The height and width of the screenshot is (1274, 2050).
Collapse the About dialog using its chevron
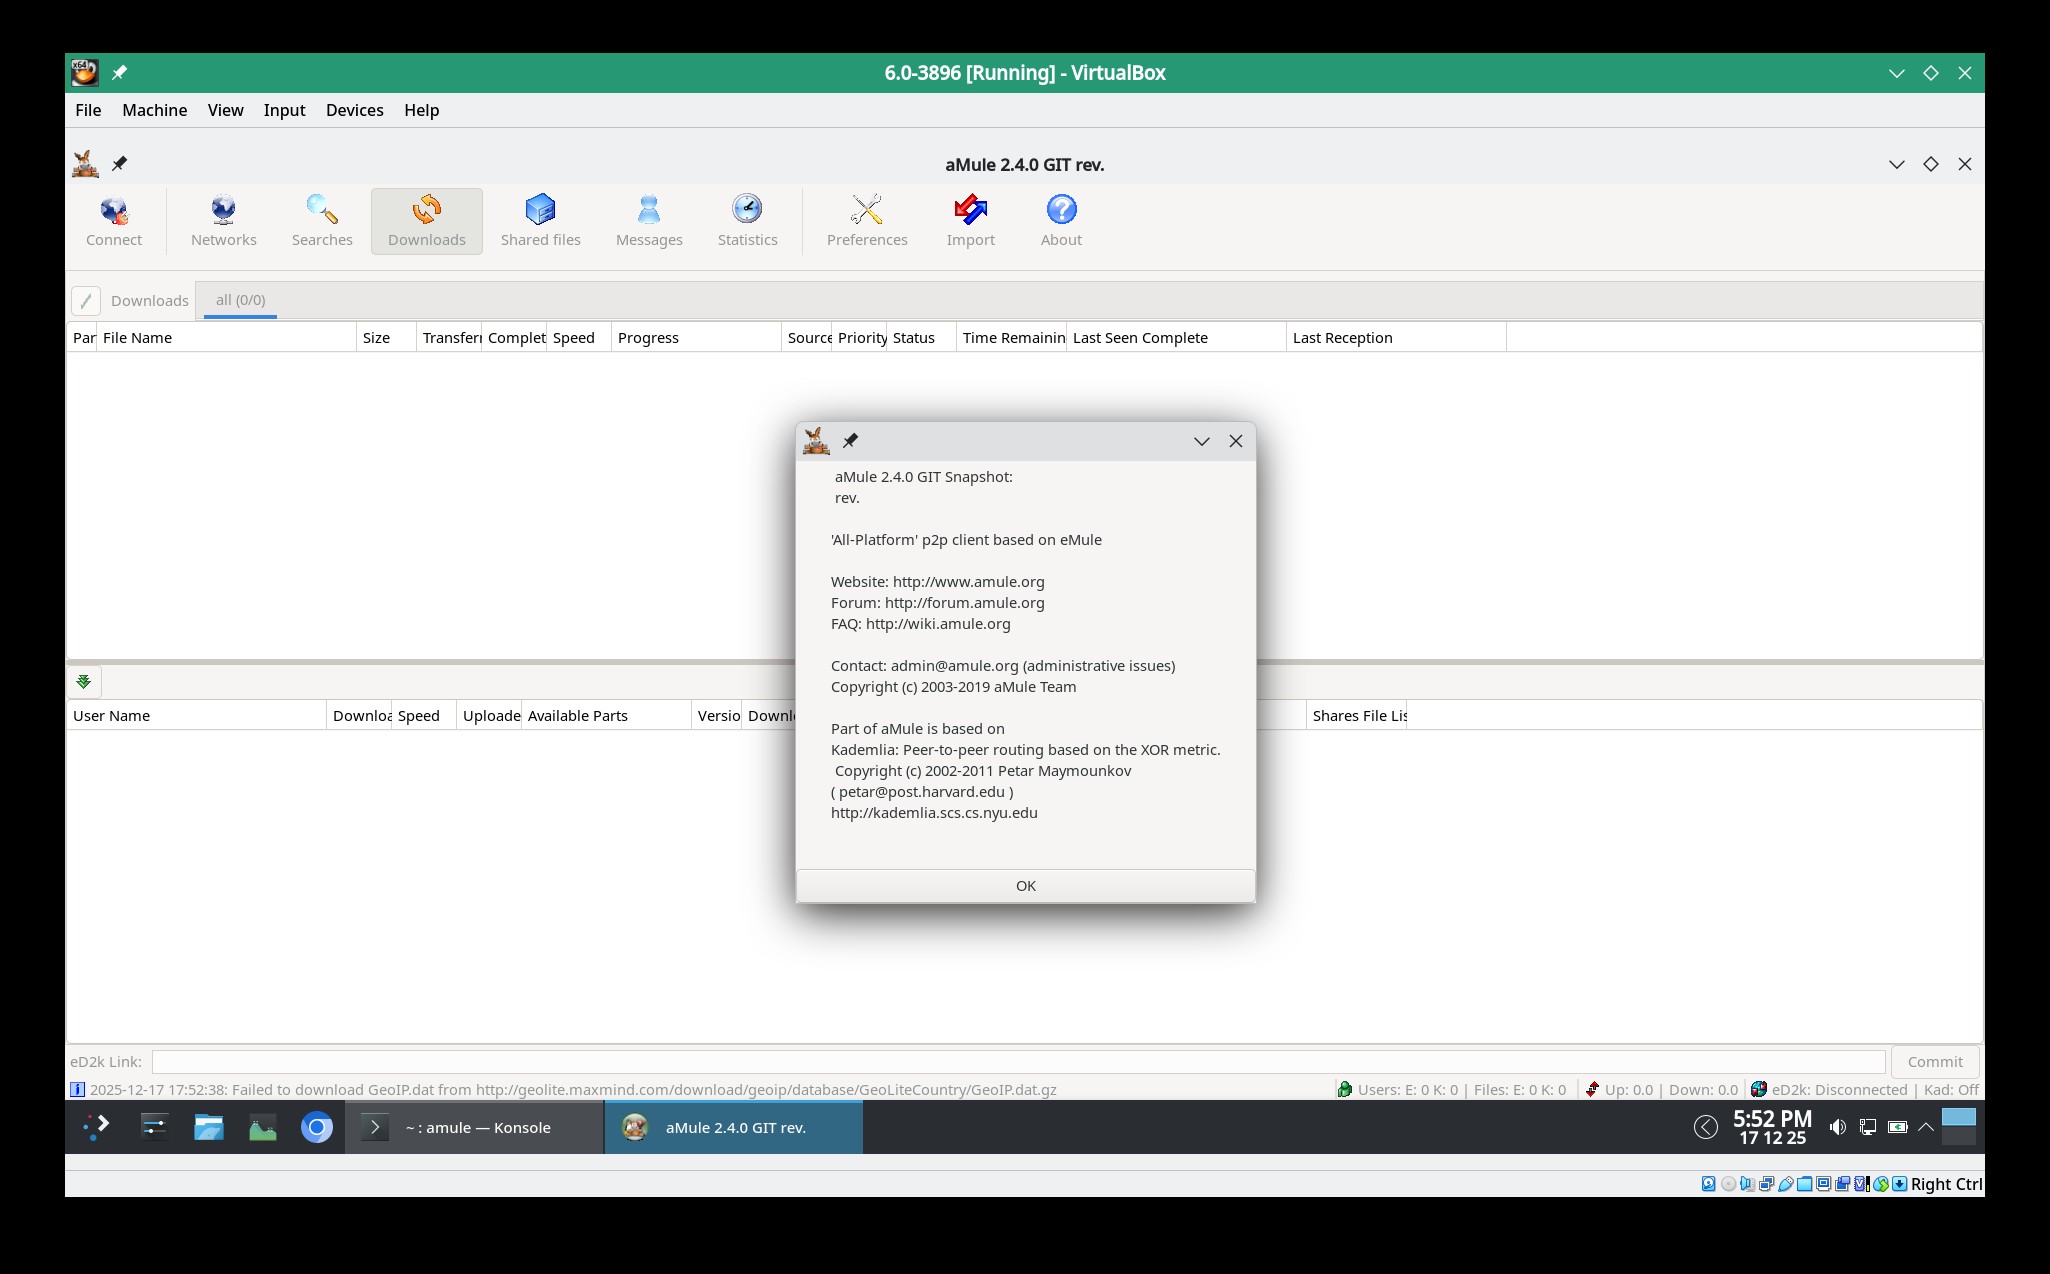click(1201, 441)
